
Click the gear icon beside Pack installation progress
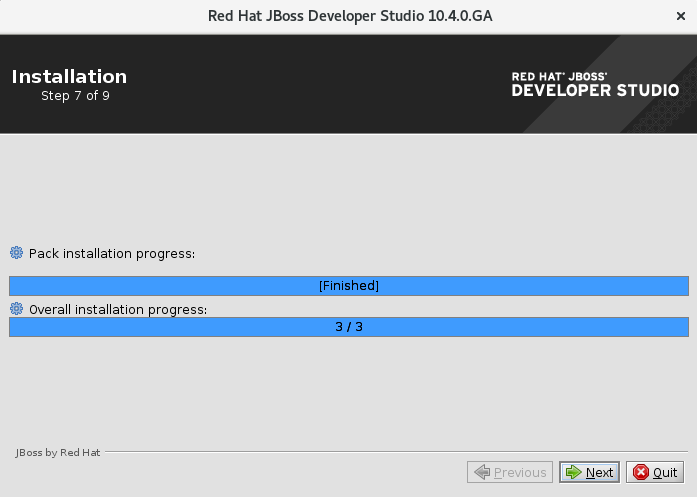click(x=16, y=253)
